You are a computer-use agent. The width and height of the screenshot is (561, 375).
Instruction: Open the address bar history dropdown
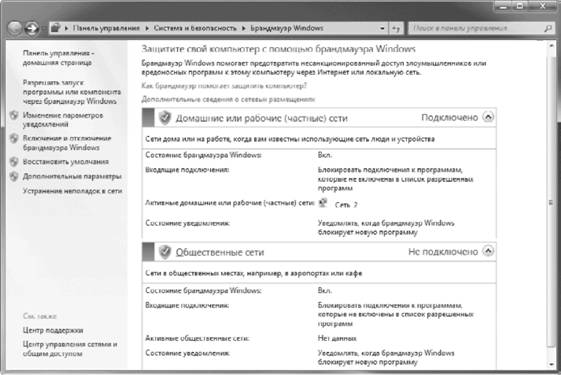[x=382, y=28]
